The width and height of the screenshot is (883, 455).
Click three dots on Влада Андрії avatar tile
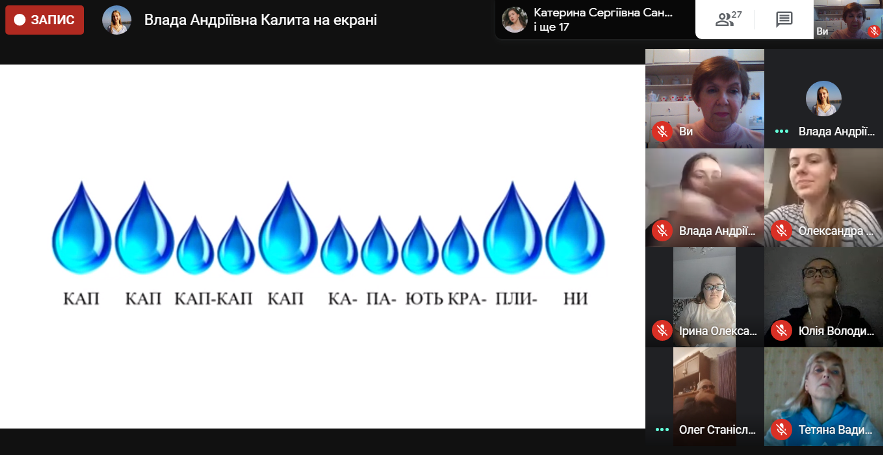(x=781, y=132)
